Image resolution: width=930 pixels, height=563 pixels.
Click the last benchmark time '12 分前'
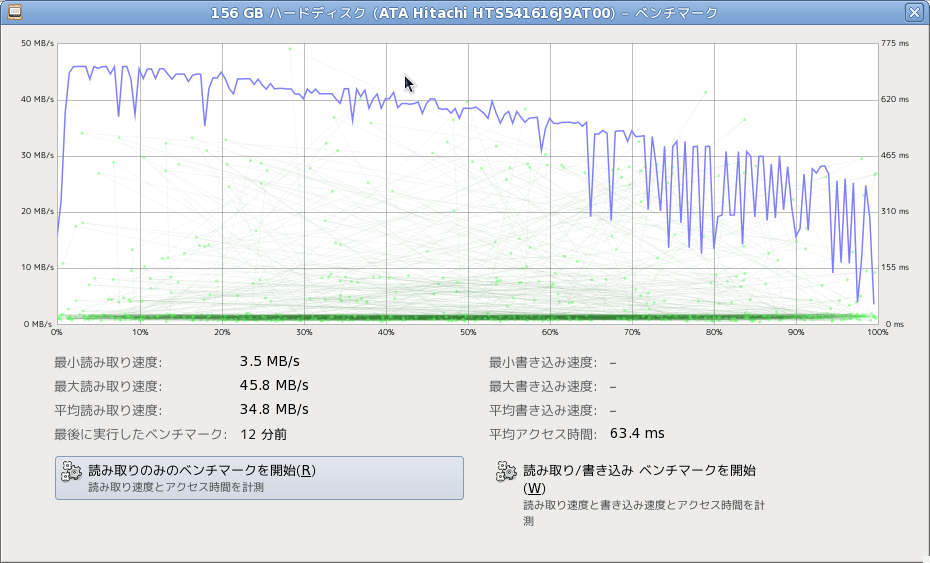point(263,434)
